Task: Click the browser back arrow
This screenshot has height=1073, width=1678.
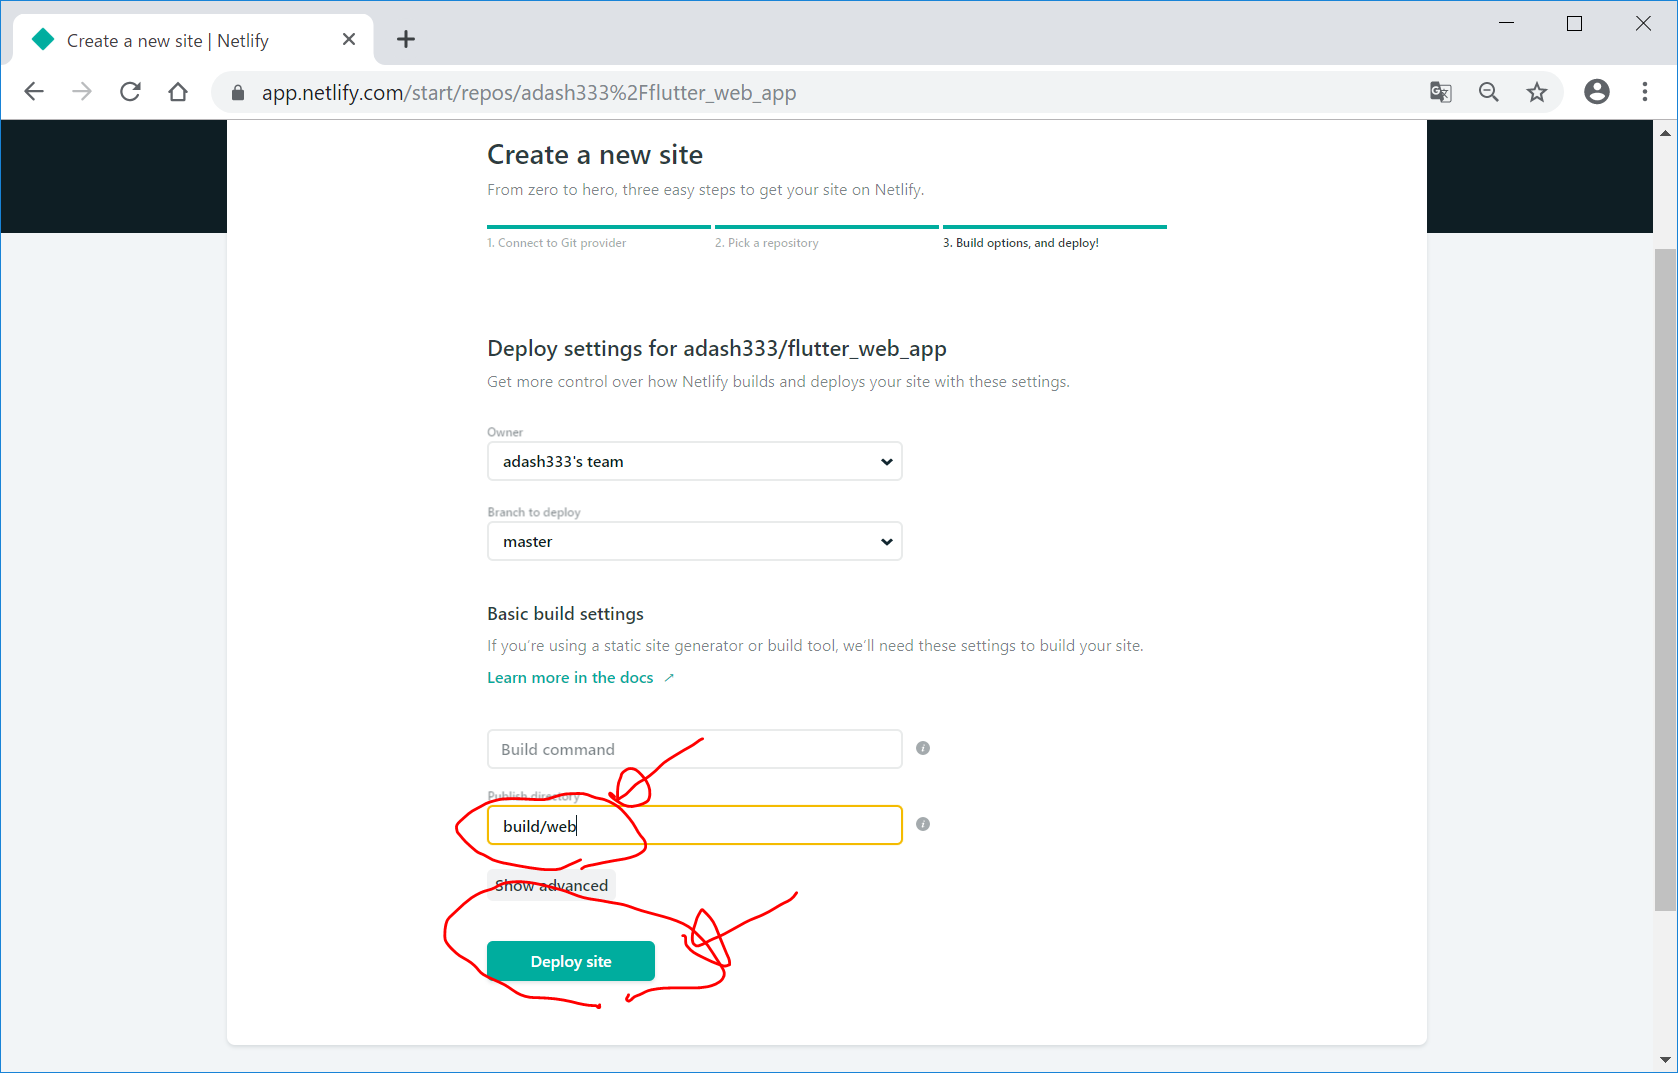Action: tap(34, 92)
